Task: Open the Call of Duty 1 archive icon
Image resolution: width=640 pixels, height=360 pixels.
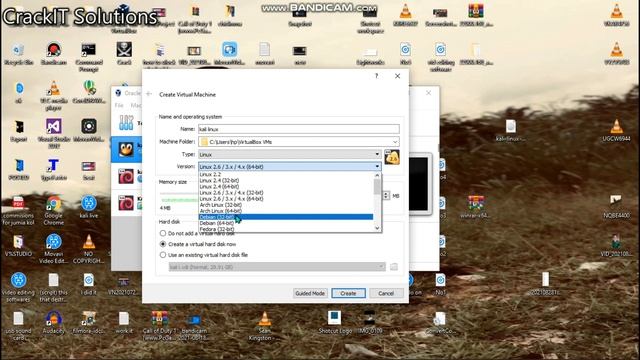Action: [160, 326]
